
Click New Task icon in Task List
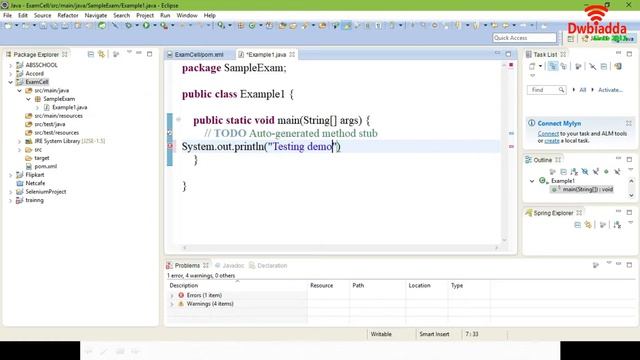pyautogui.click(x=532, y=66)
